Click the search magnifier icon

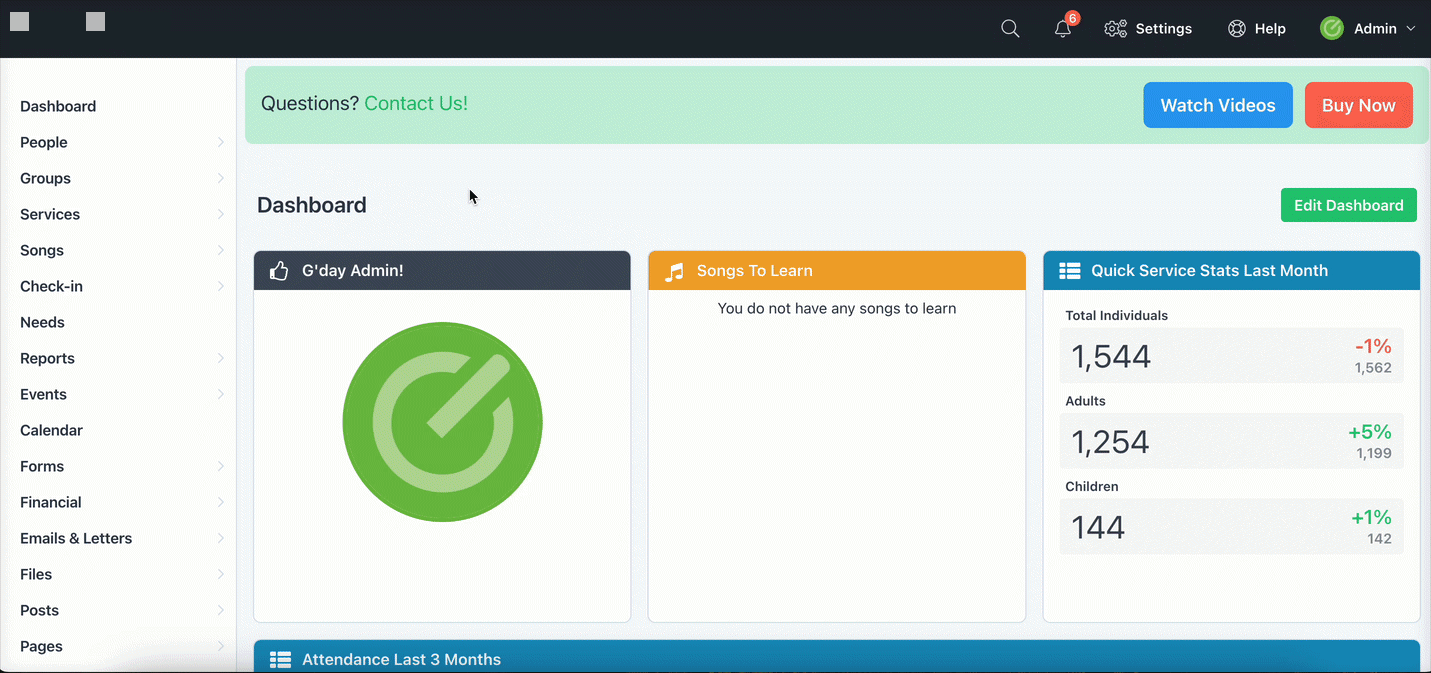[1010, 29]
